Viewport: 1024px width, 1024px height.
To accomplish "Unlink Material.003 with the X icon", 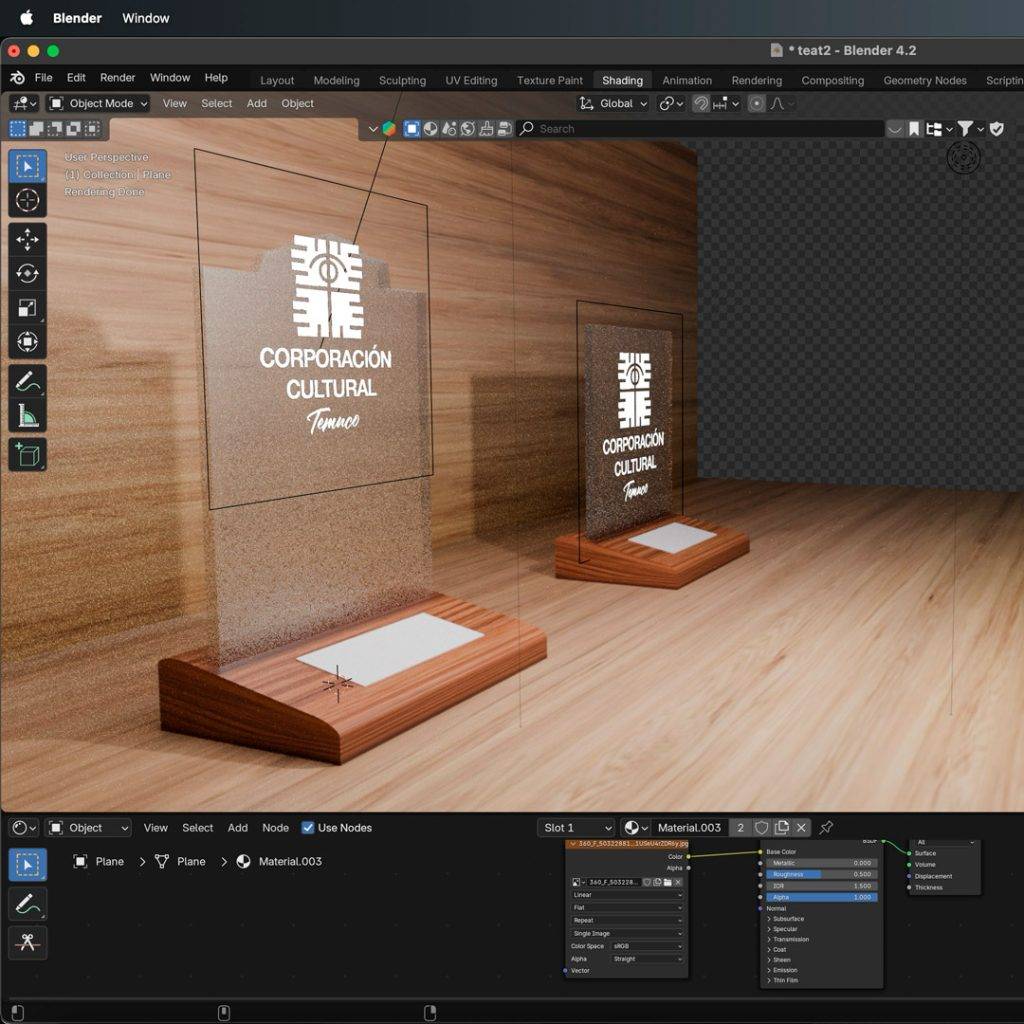I will pyautogui.click(x=801, y=827).
